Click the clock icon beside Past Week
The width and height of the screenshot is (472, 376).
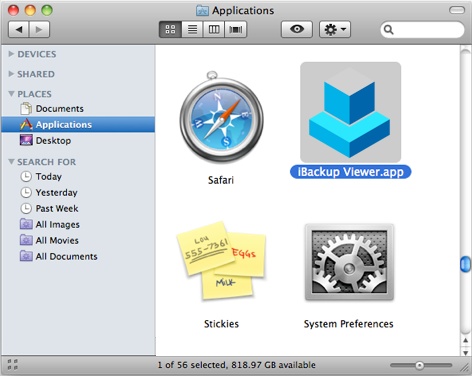26,208
